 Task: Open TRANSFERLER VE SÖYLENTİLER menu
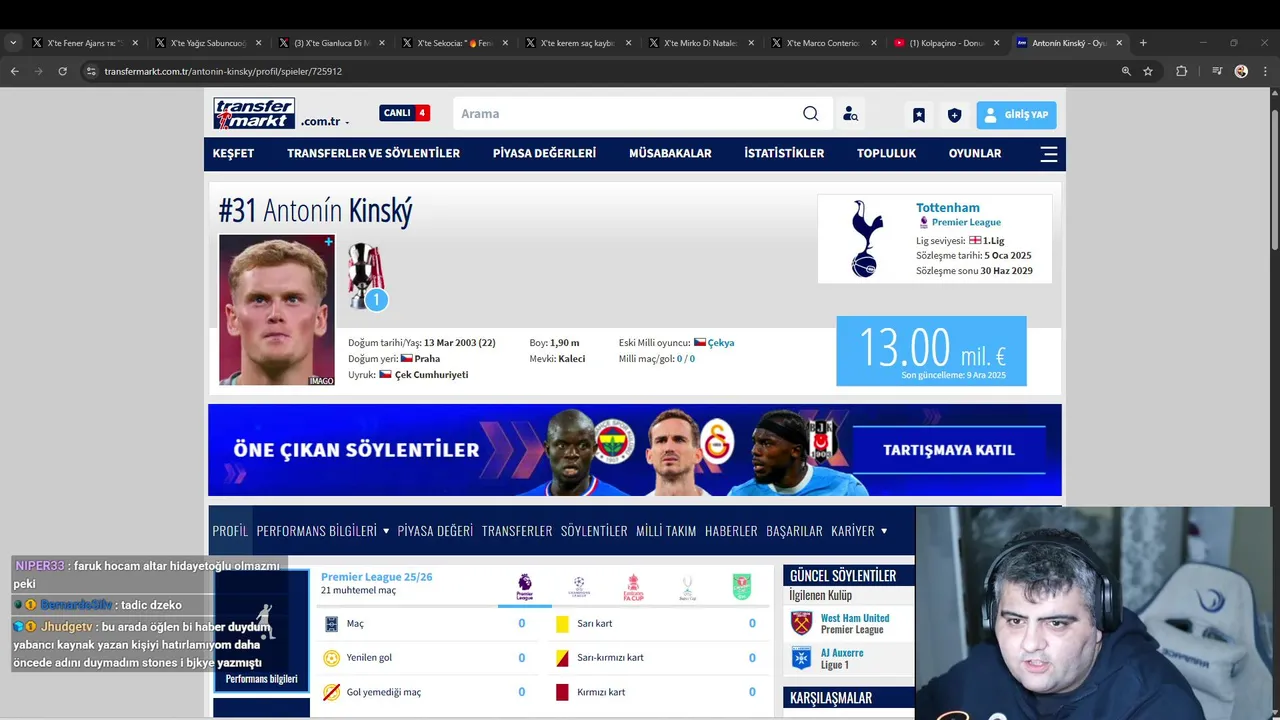373,153
